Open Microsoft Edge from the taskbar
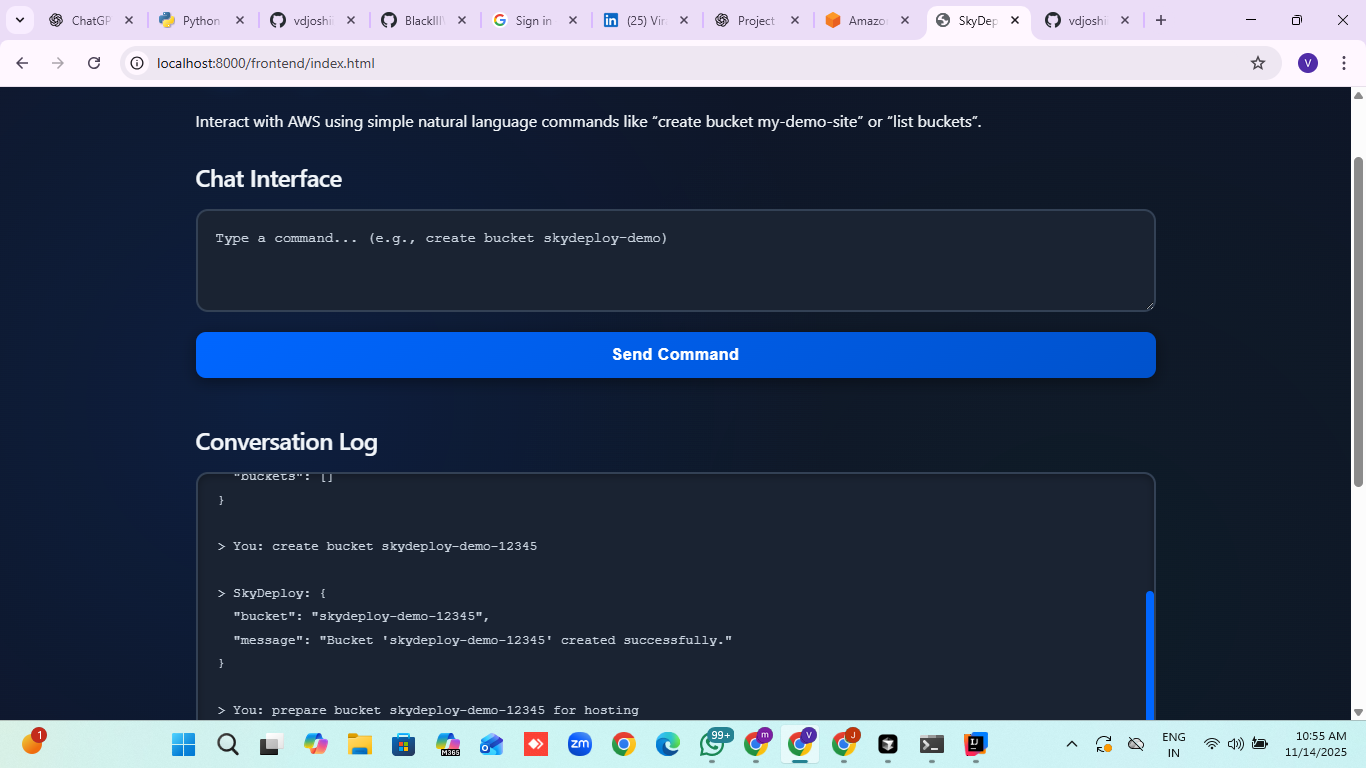The width and height of the screenshot is (1366, 768). point(667,744)
